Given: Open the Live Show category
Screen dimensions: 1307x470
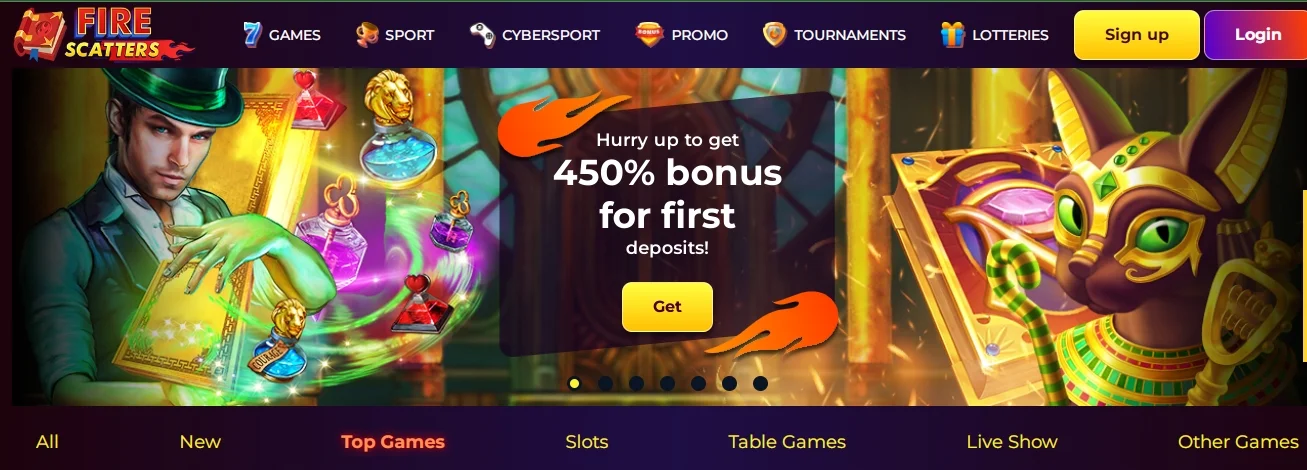Looking at the screenshot, I should 1012,441.
